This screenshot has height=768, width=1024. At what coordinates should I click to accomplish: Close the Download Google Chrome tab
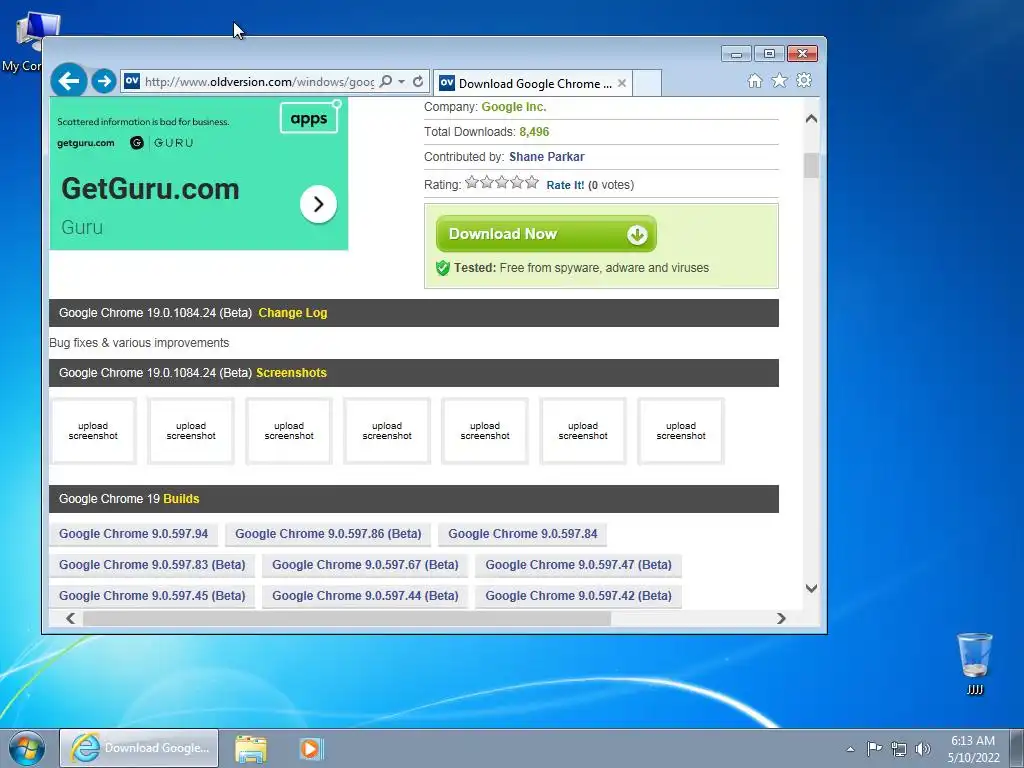[x=622, y=83]
